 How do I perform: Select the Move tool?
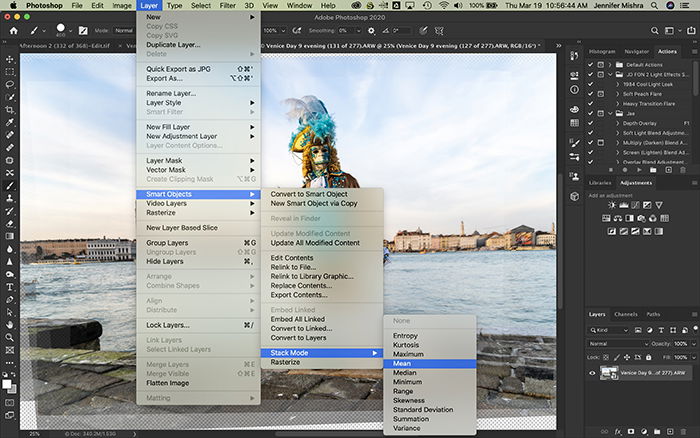click(x=9, y=59)
